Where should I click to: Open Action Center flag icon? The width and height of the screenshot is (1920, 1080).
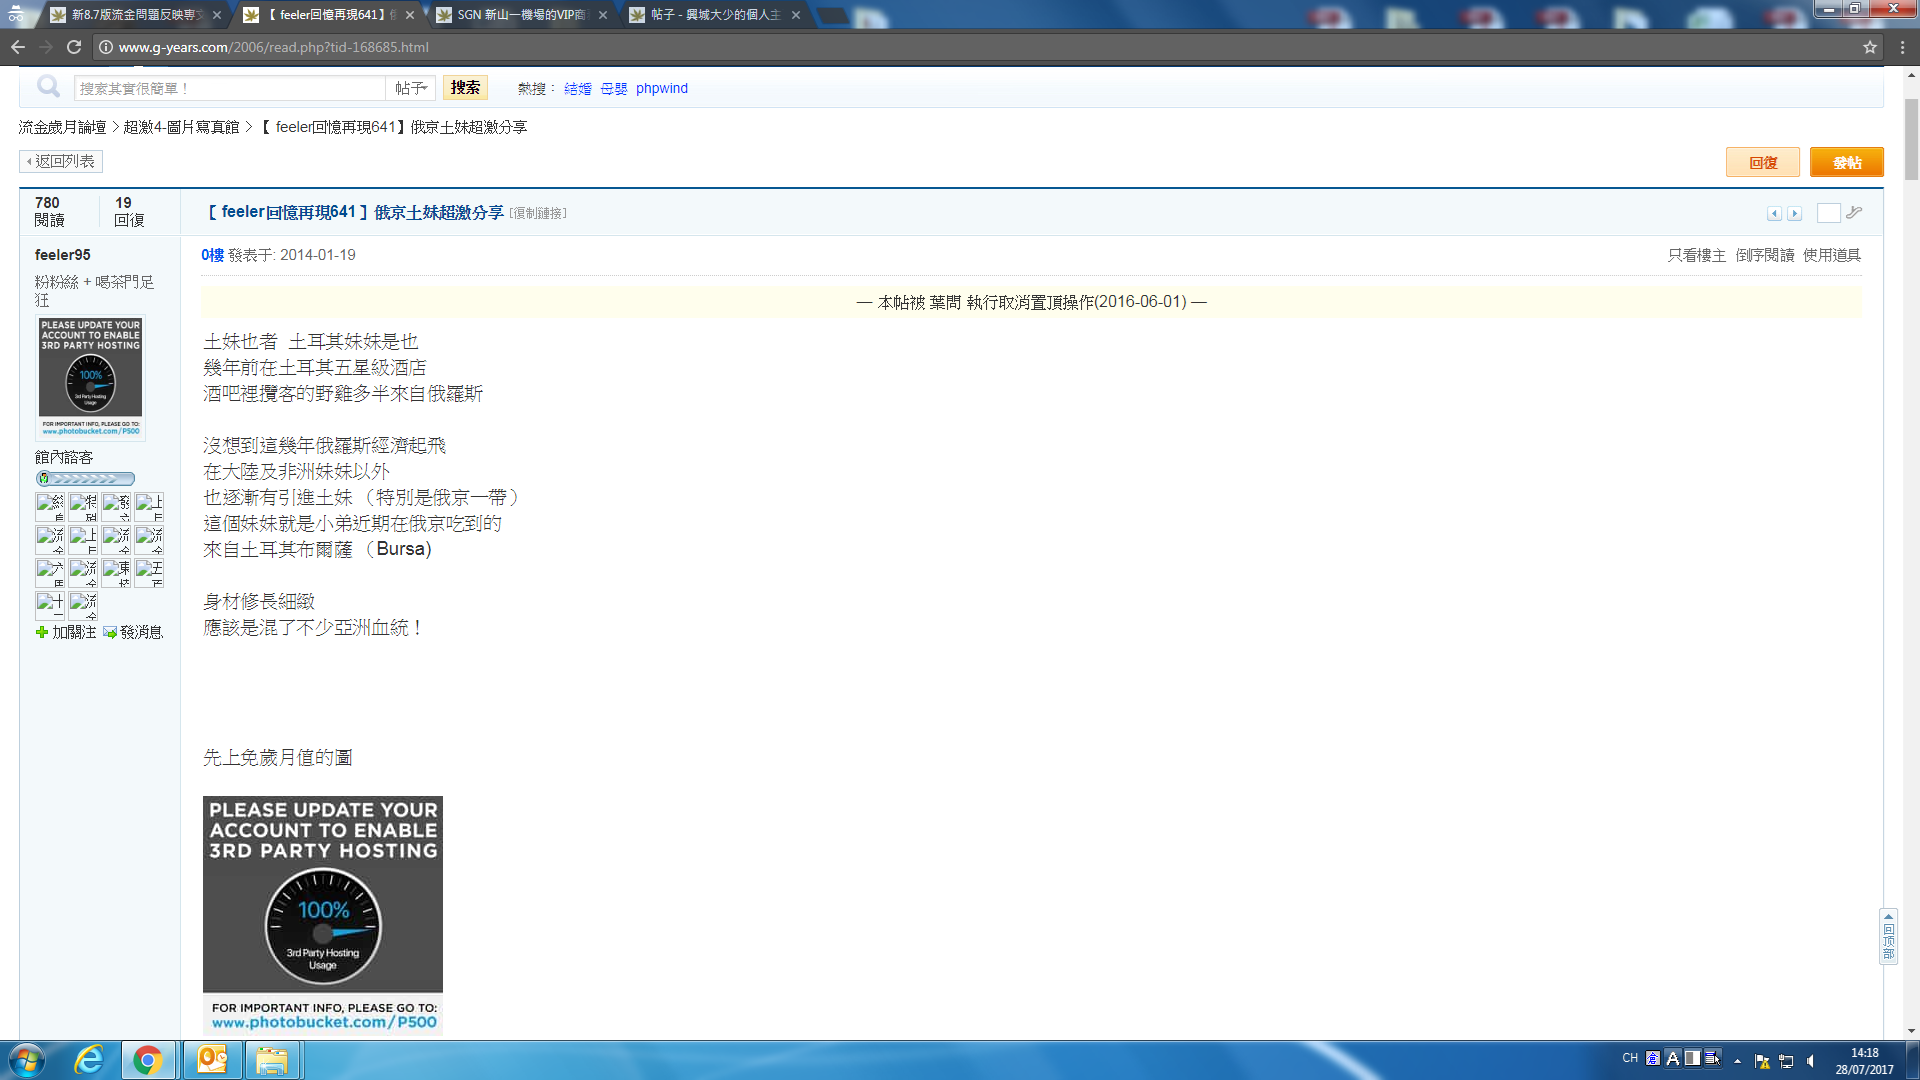coord(1762,1061)
